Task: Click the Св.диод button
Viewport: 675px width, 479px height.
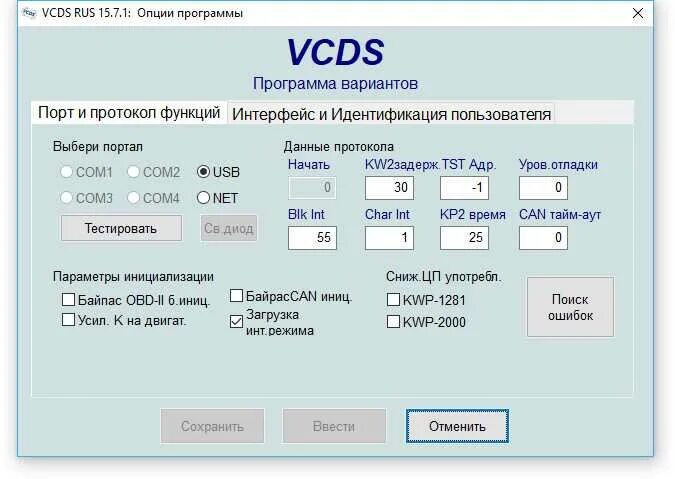Action: pyautogui.click(x=229, y=228)
